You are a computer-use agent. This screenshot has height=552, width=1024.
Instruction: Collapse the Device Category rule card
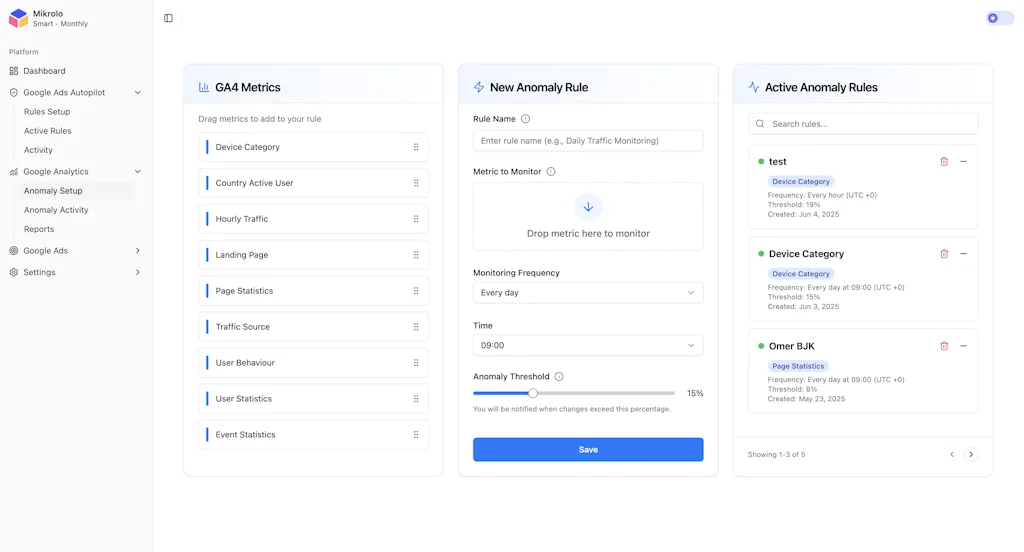click(x=963, y=254)
